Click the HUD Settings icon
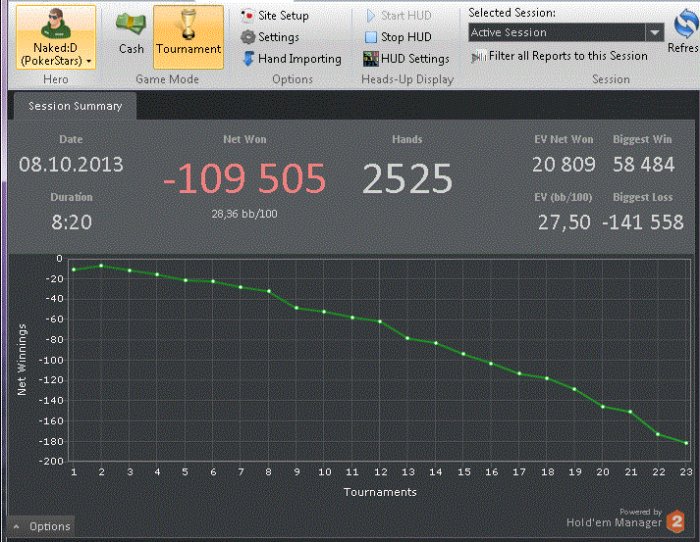The height and width of the screenshot is (542, 700). click(371, 59)
